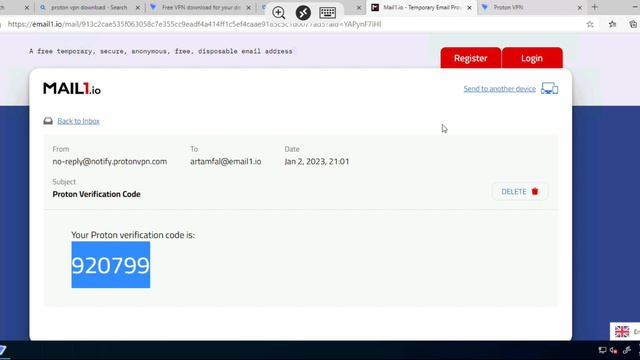Click the red Login button

(532, 58)
